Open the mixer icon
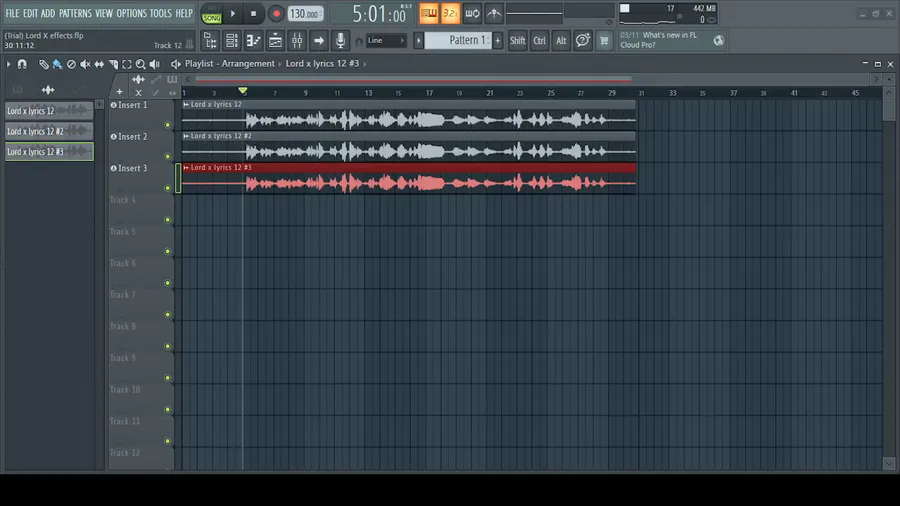 coord(297,41)
